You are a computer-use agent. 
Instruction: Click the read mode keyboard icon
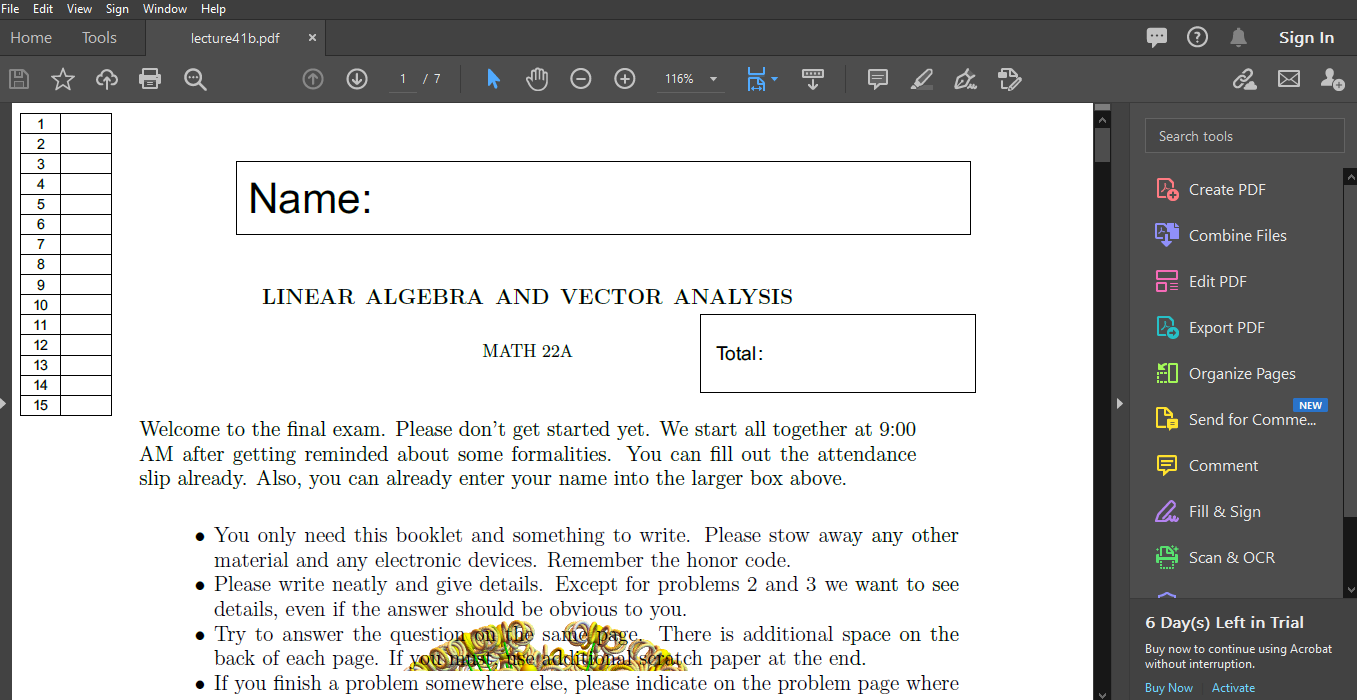coord(813,79)
